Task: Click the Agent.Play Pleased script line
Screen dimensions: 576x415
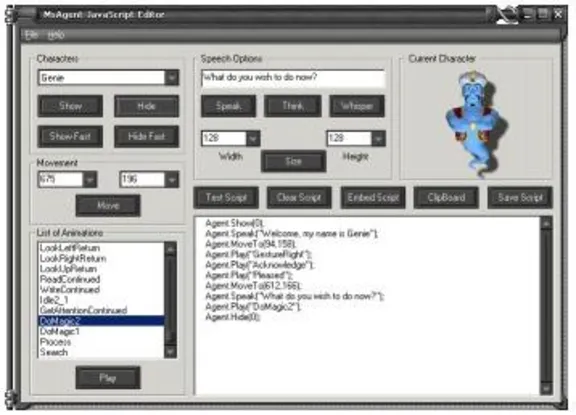Action: [x=249, y=275]
